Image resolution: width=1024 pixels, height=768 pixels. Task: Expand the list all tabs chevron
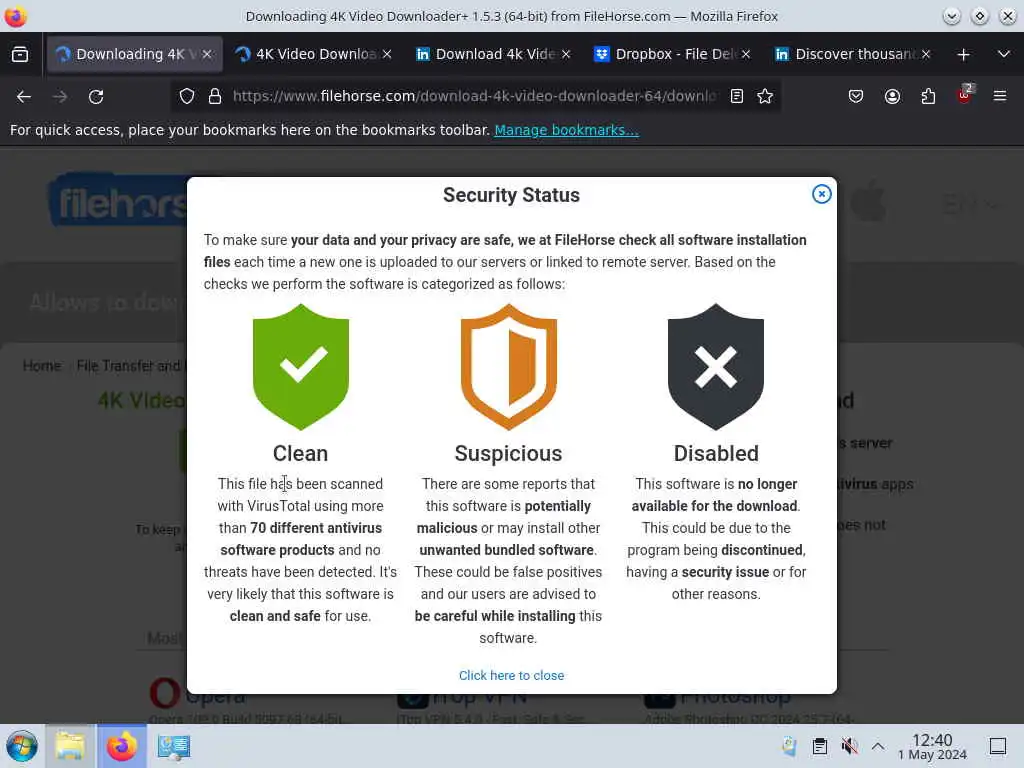1004,54
